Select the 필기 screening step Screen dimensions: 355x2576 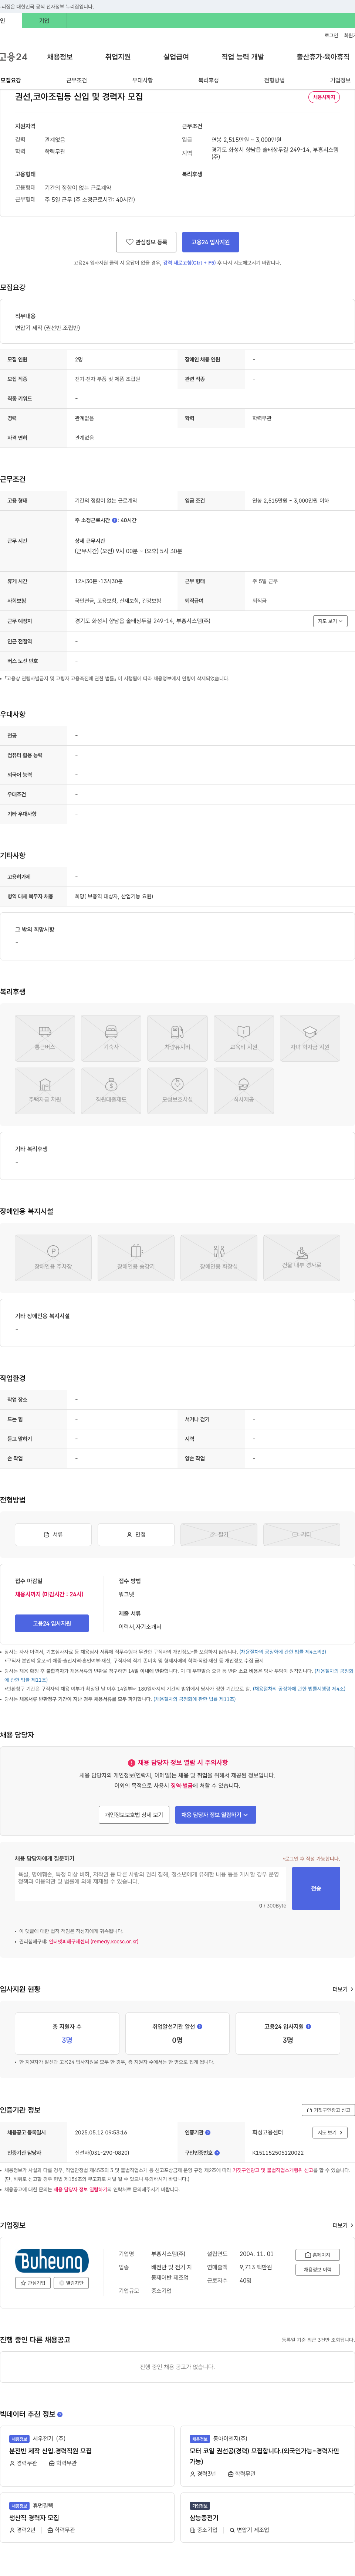tap(219, 1534)
